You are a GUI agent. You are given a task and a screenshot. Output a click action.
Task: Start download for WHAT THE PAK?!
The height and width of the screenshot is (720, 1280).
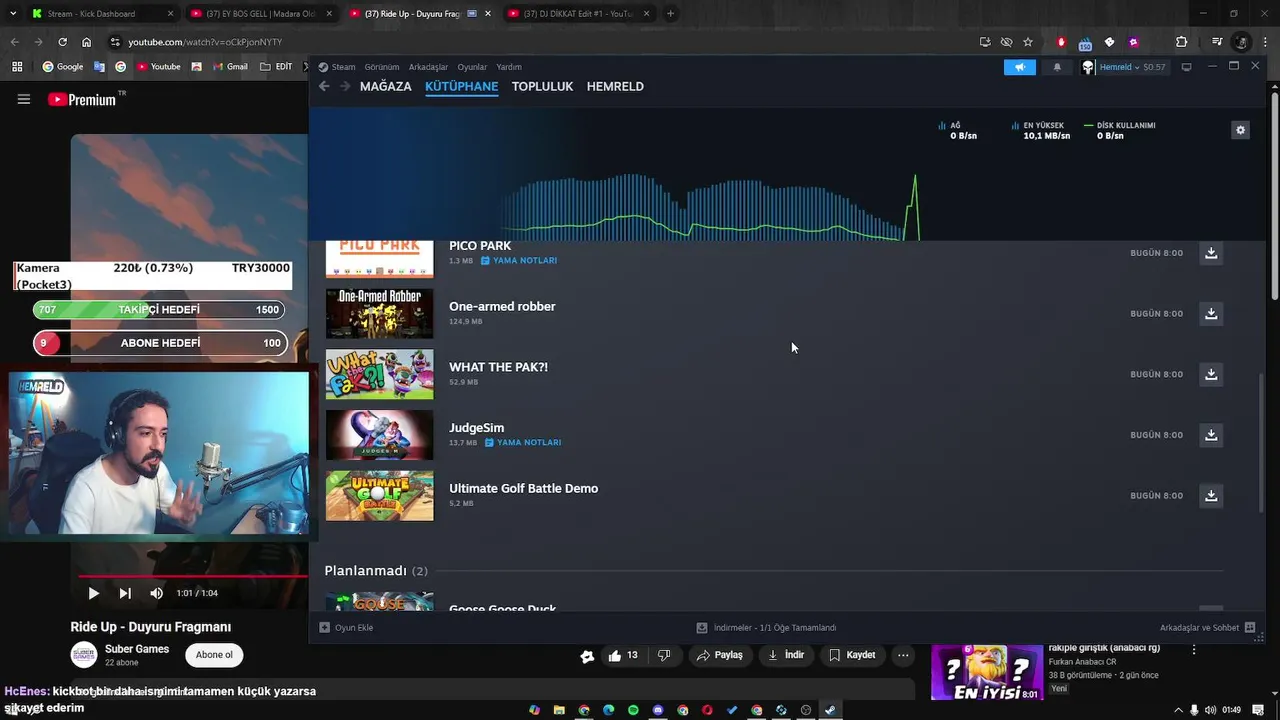1211,374
